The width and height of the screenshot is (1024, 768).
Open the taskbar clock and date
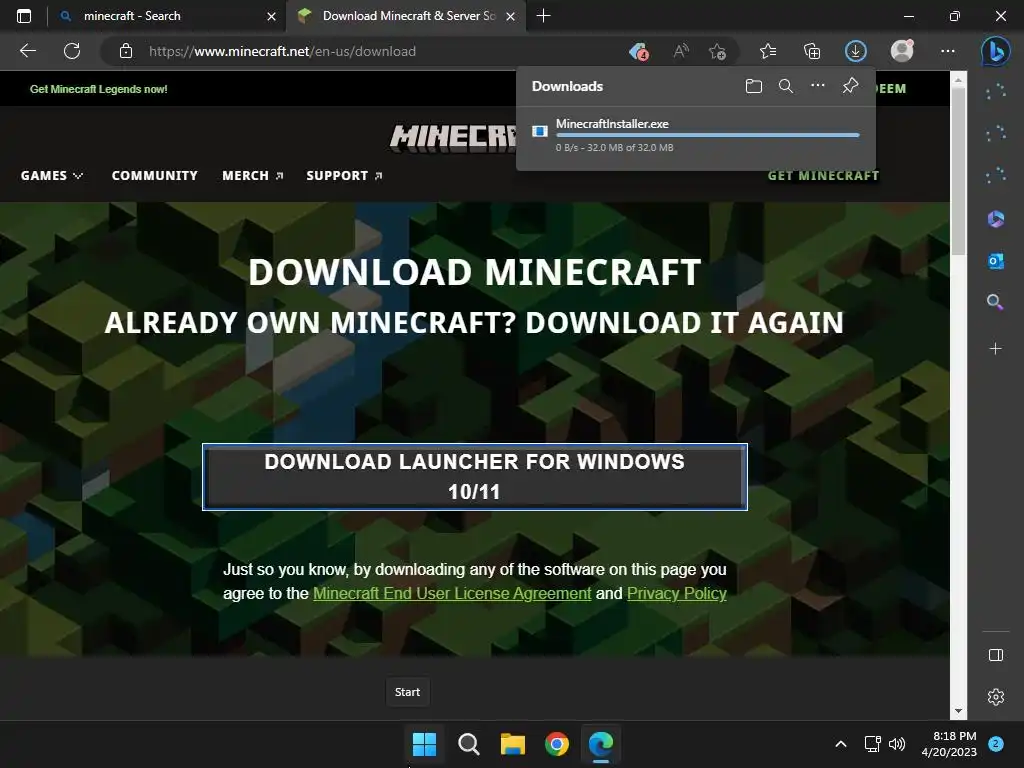[x=948, y=744]
